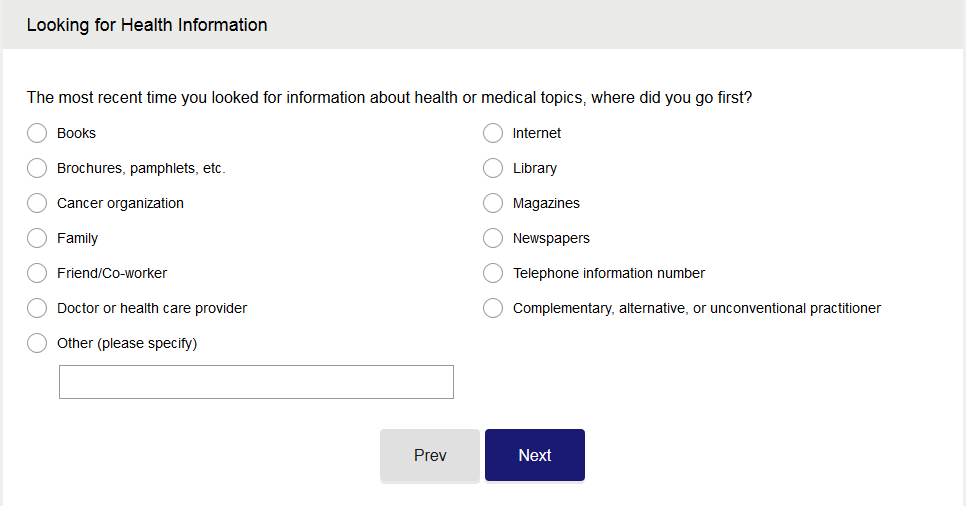Viewport: 966px width, 506px height.
Task: Select Cancer organization radio button
Action: point(37,203)
